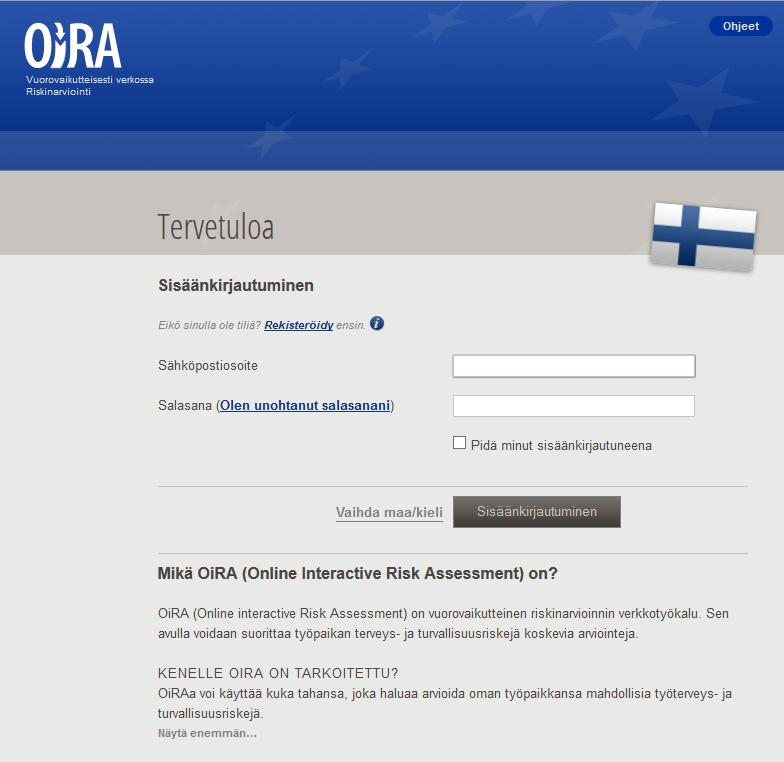Focus the Salasana password field
The width and height of the screenshot is (784, 762).
[x=574, y=406]
